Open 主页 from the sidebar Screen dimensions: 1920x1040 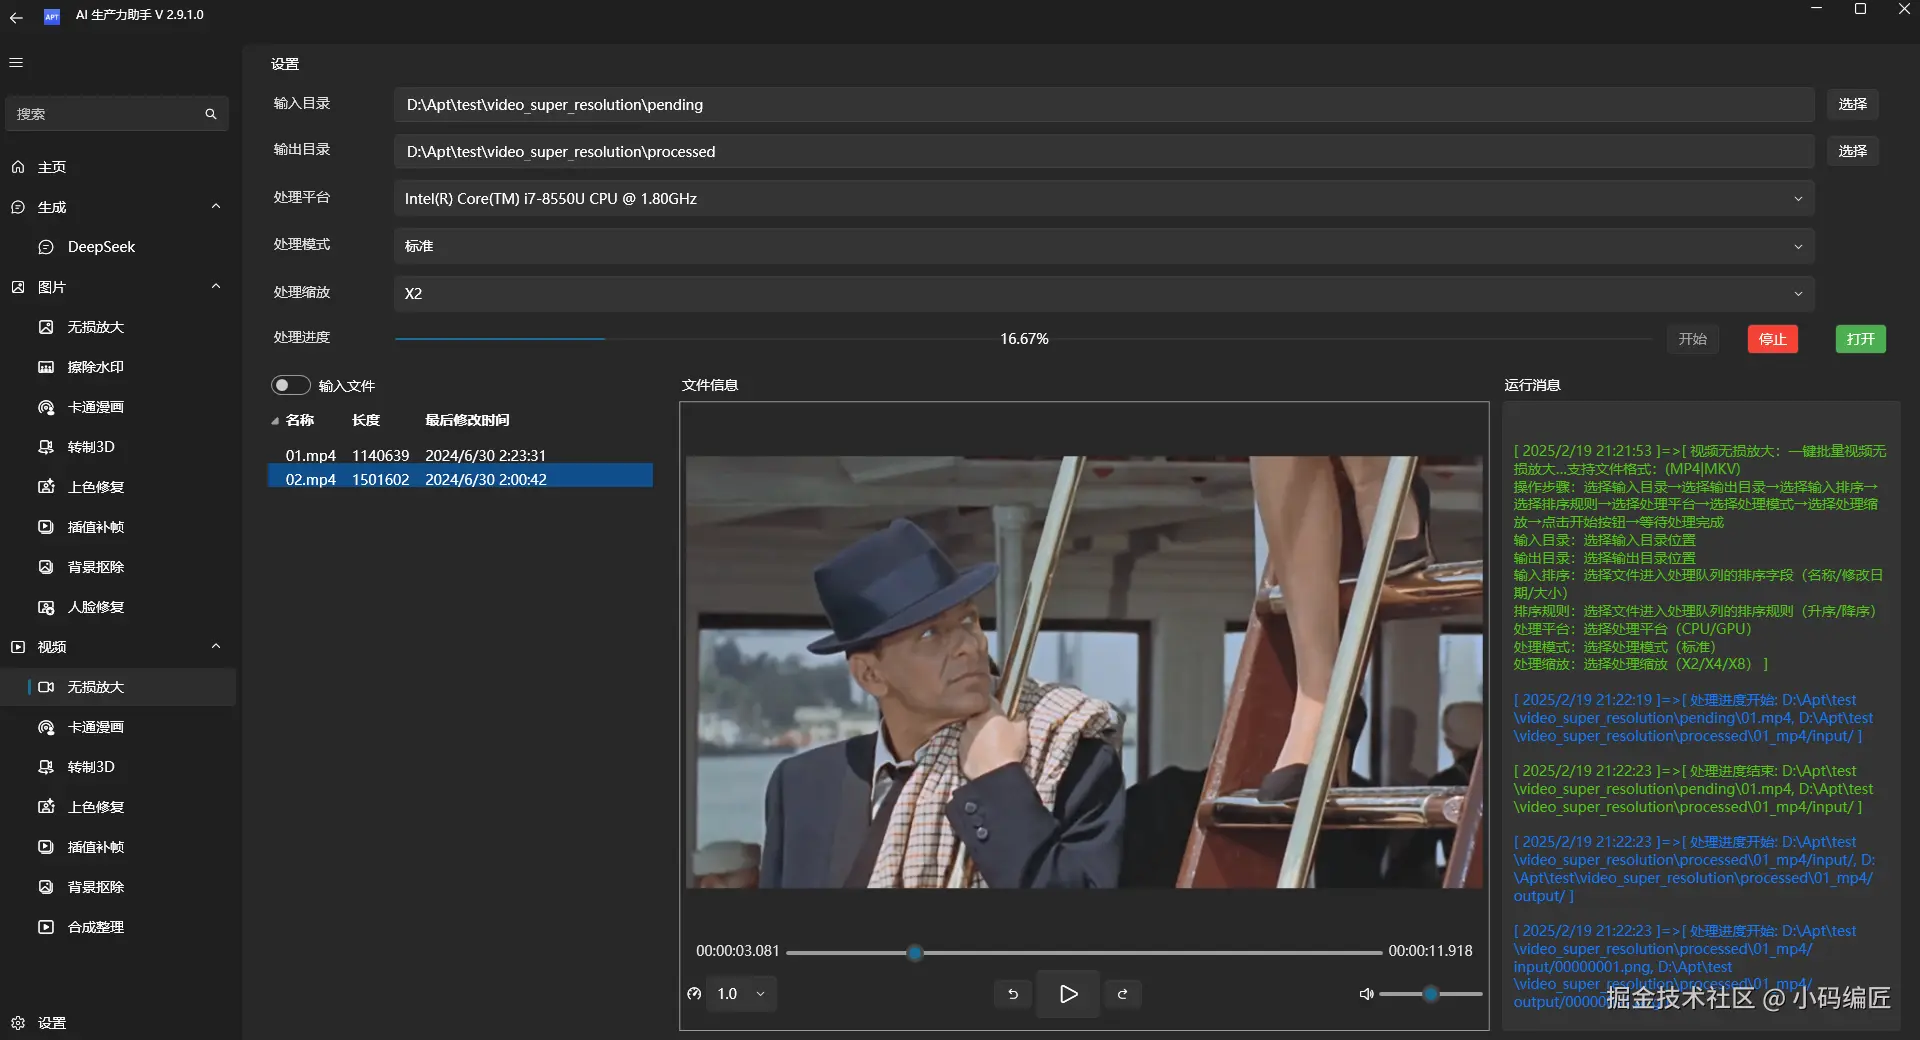pos(118,167)
